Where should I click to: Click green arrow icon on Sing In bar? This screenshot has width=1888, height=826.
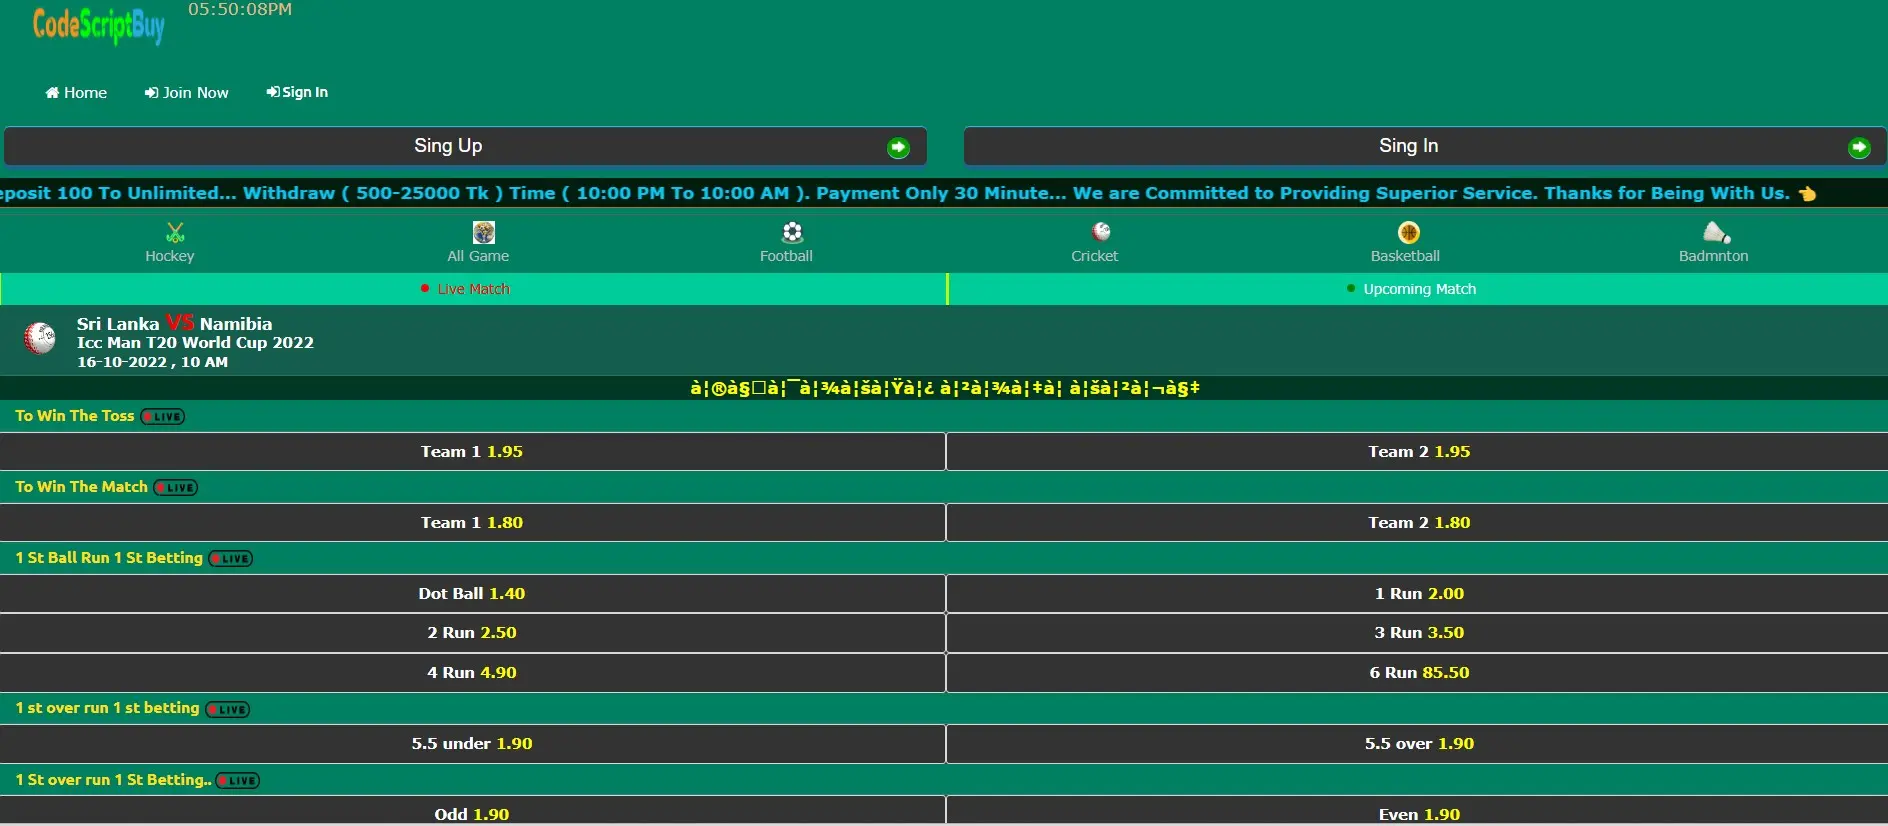[1859, 148]
